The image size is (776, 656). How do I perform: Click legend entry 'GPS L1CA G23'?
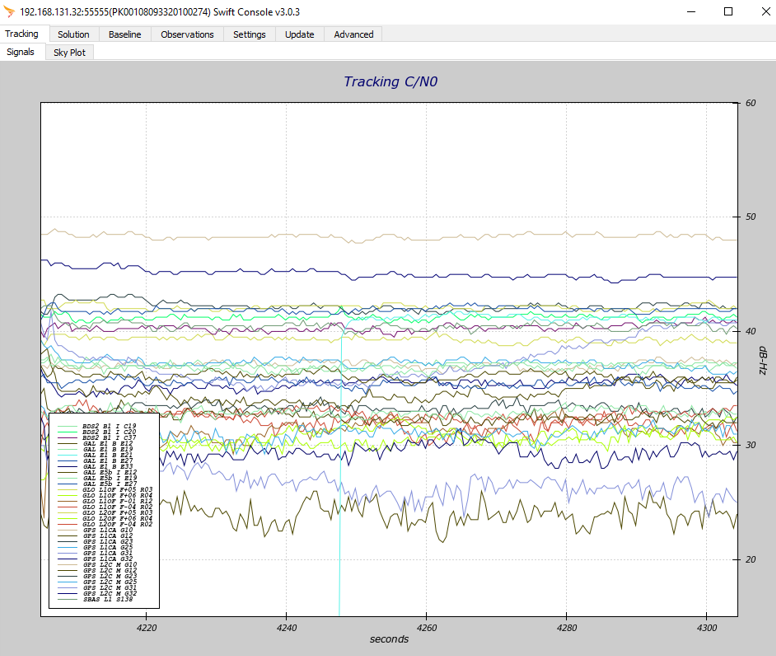(96, 541)
